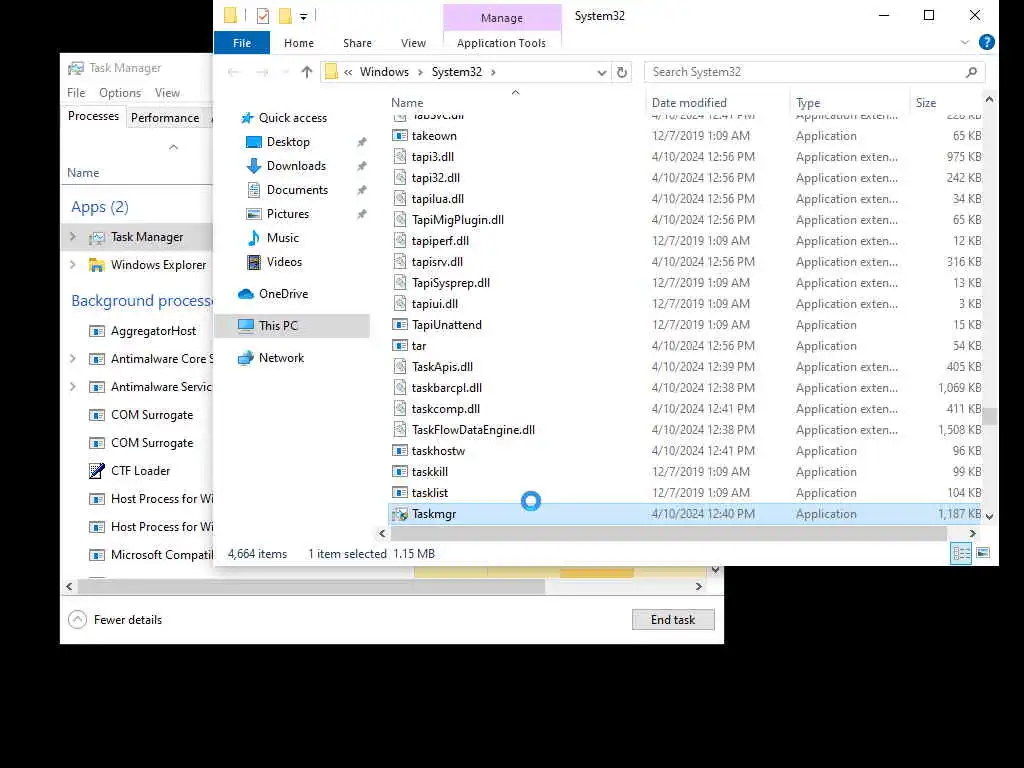Sort files by Name column header
The image size is (1024, 768).
click(x=407, y=103)
